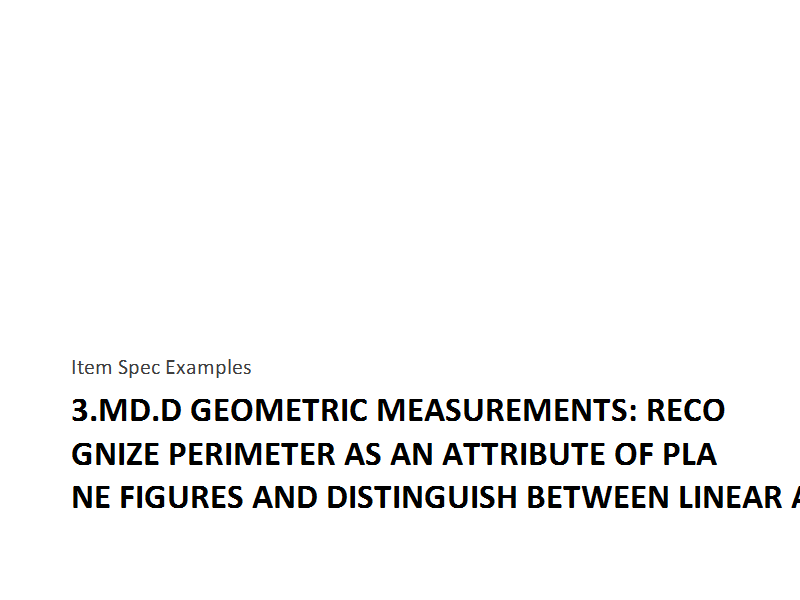Click 'NE' at the start of the third title line
The height and width of the screenshot is (600, 800).
[91, 497]
